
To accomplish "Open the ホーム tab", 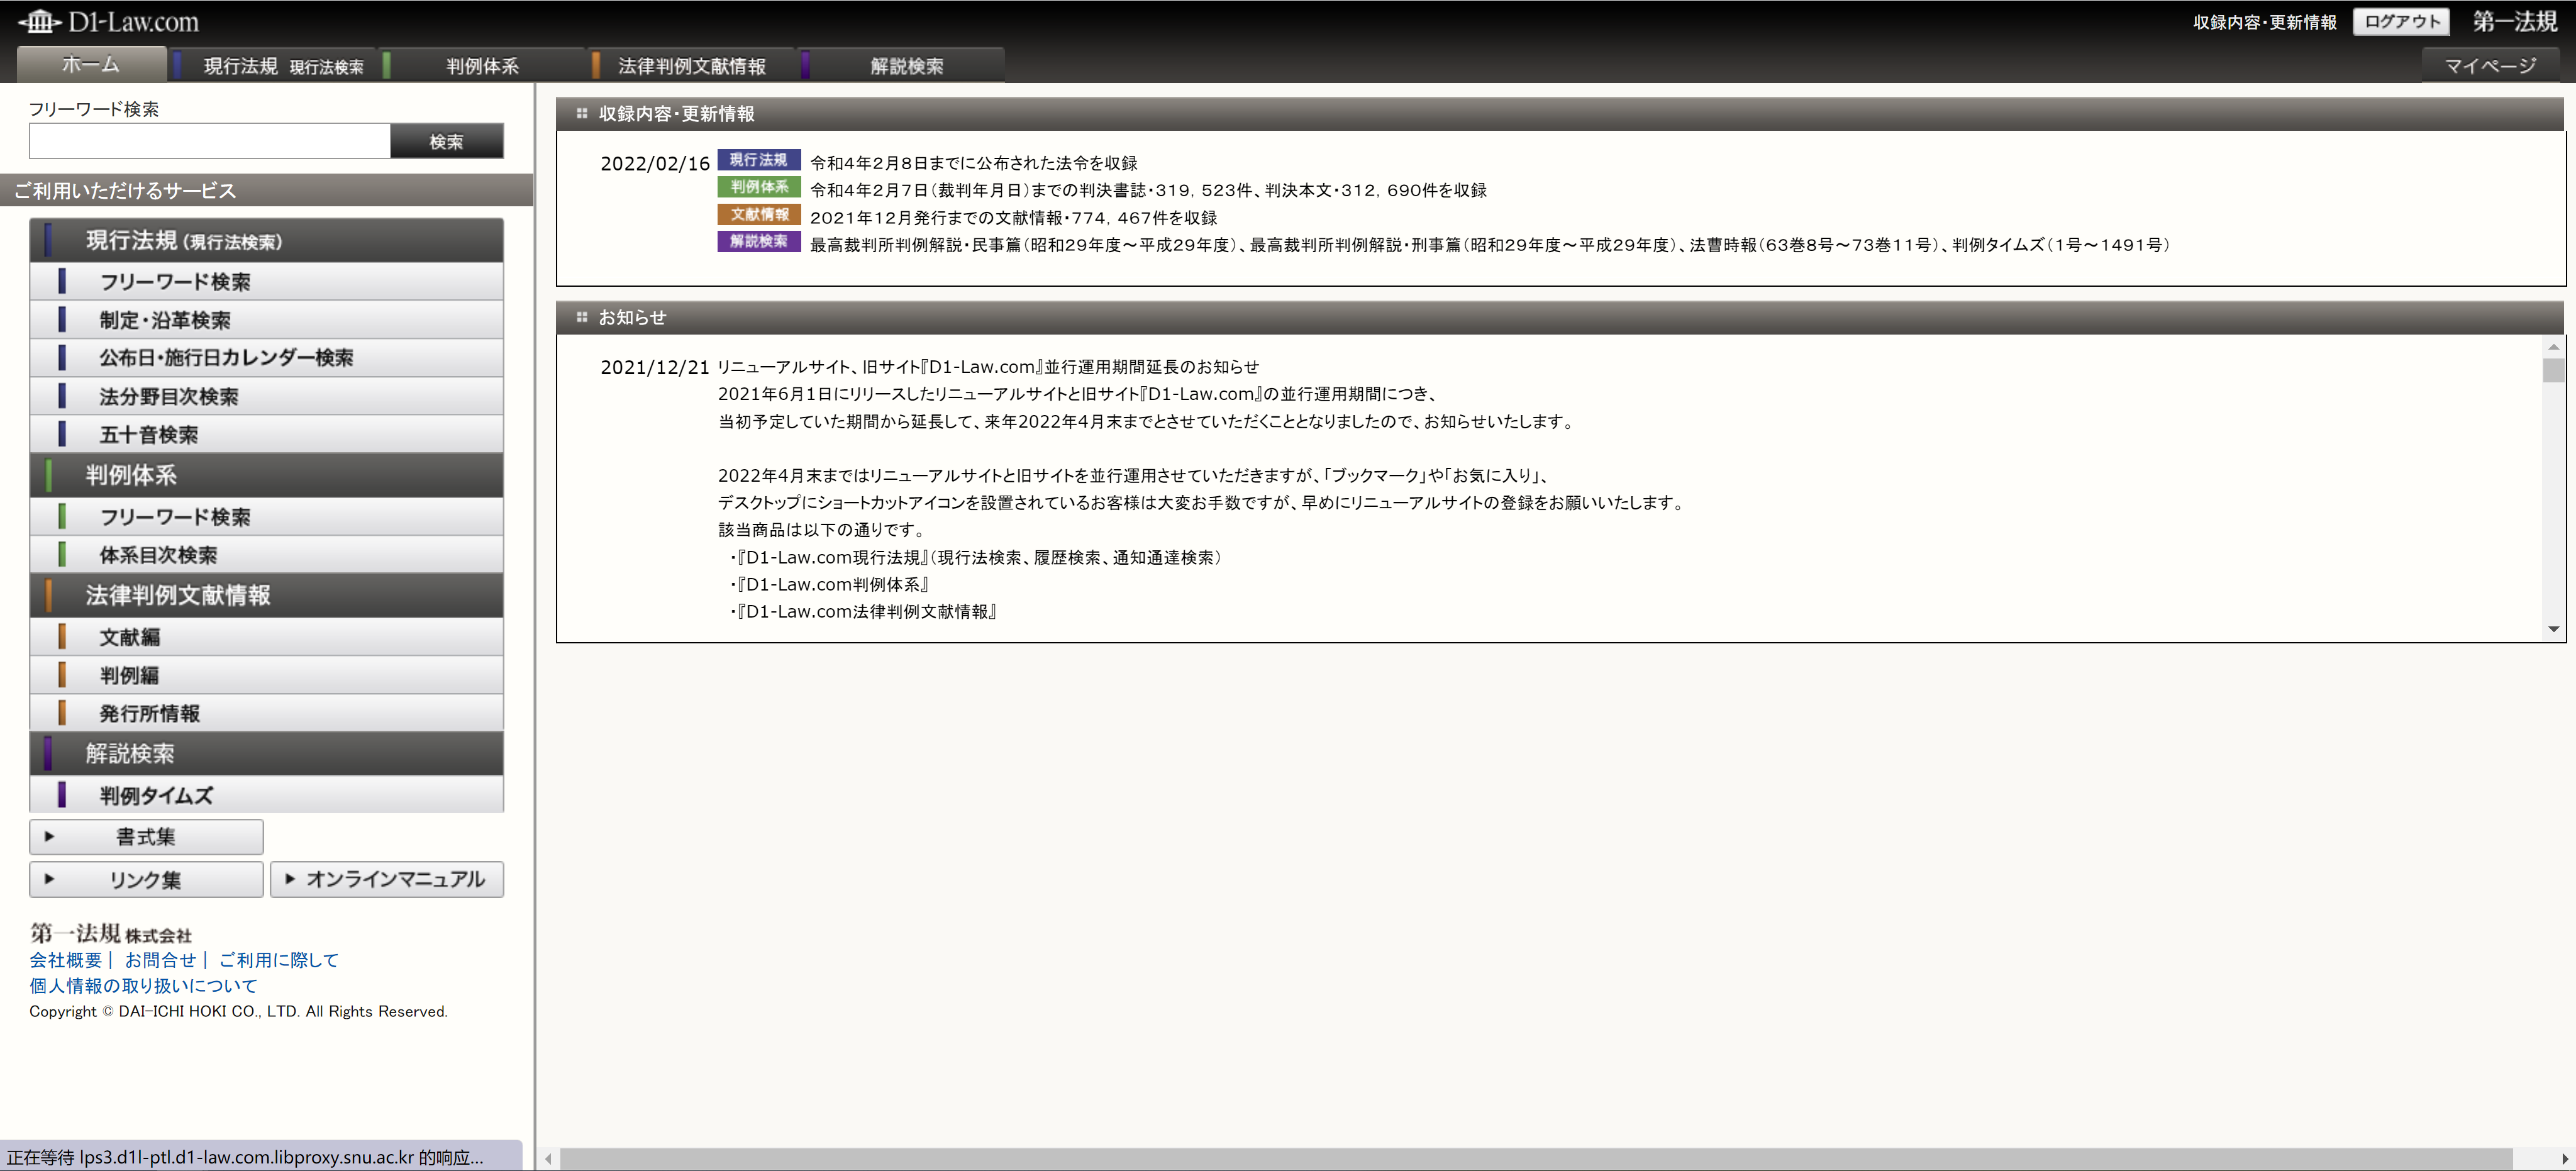I will click(91, 65).
